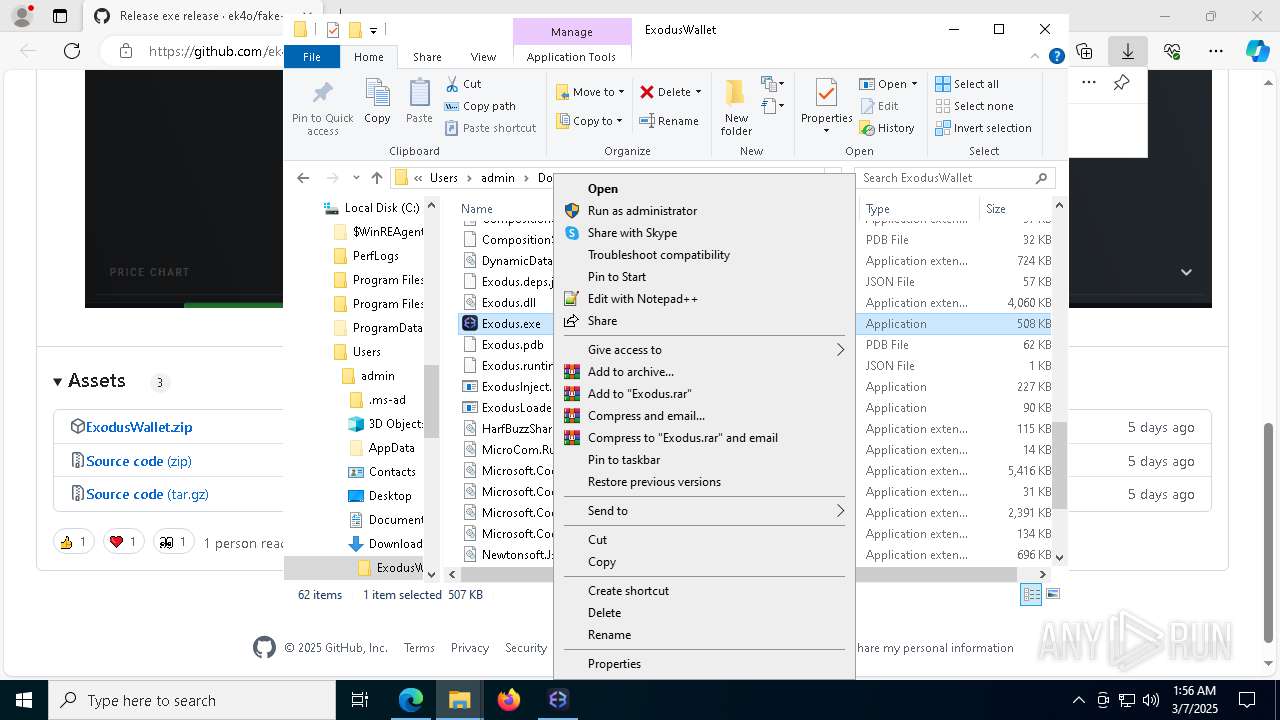Screen dimensions: 1280x720
Task: Click Explorer help question mark icon
Action: (x=1056, y=57)
